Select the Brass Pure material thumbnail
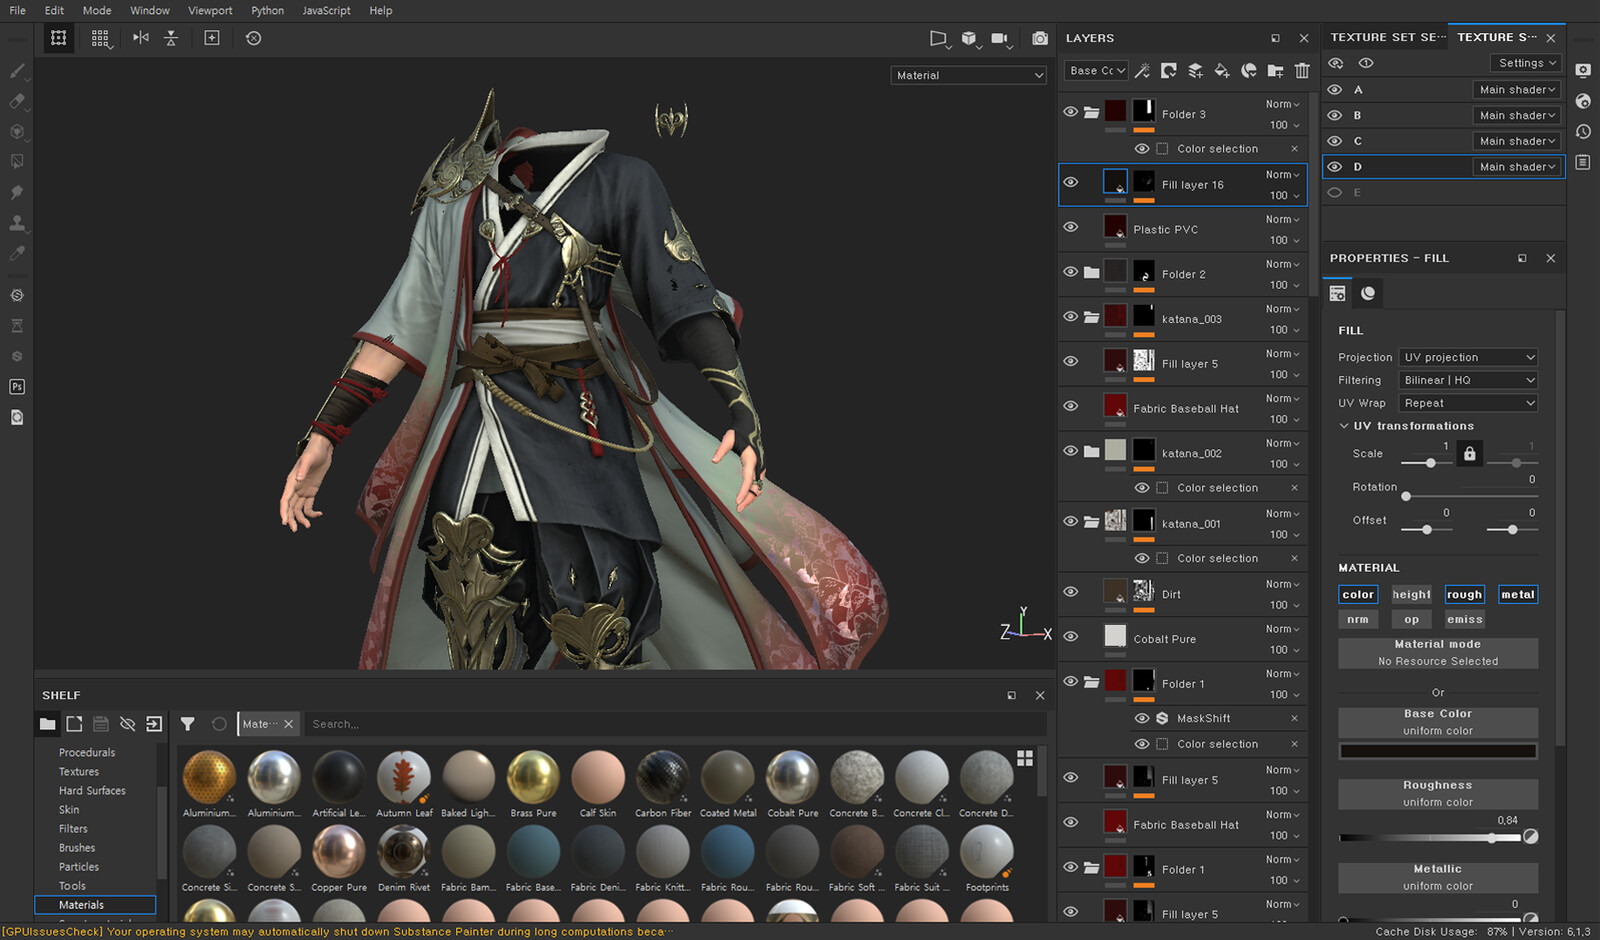The image size is (1600, 940). click(533, 778)
